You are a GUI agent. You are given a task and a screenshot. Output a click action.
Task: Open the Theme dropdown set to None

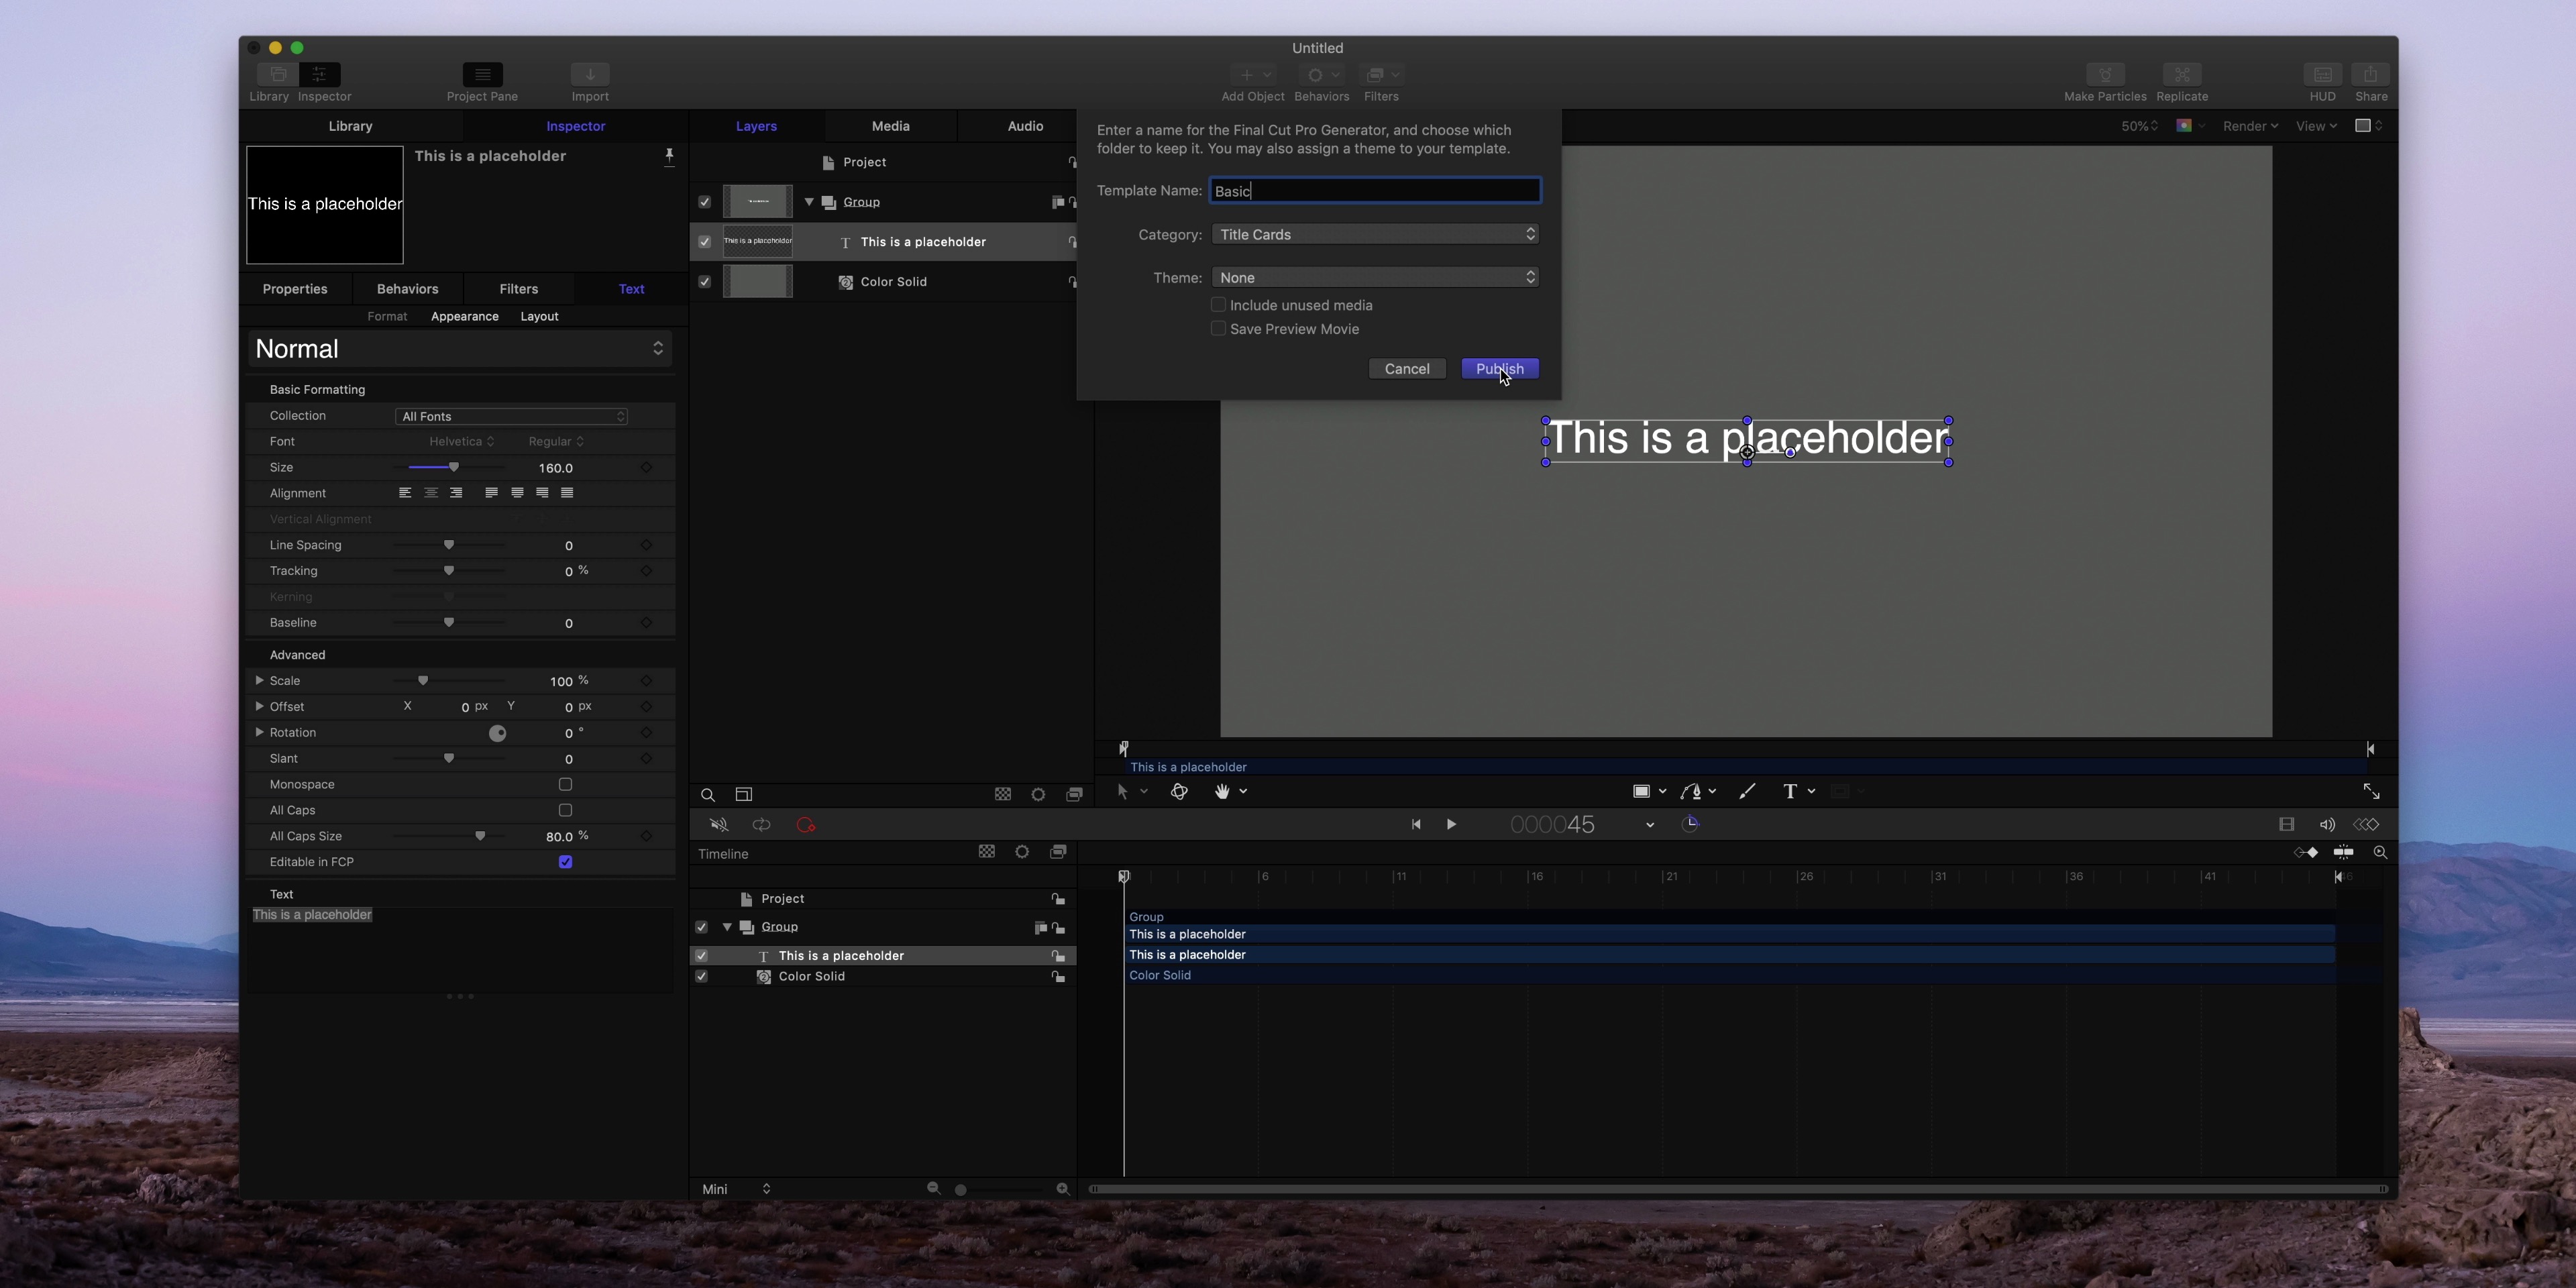[1374, 277]
